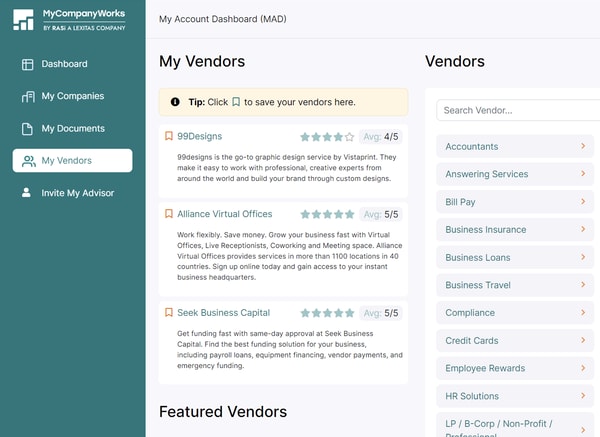
Task: Select the Employee Rewards category label
Action: coord(485,368)
